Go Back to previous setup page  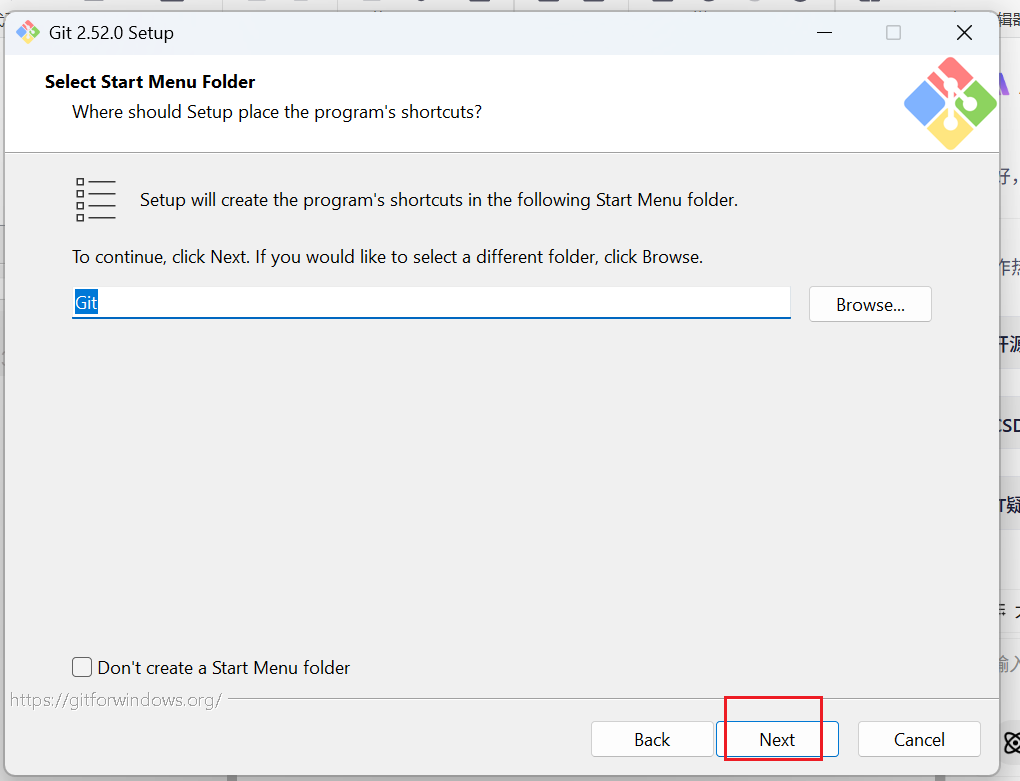[652, 739]
